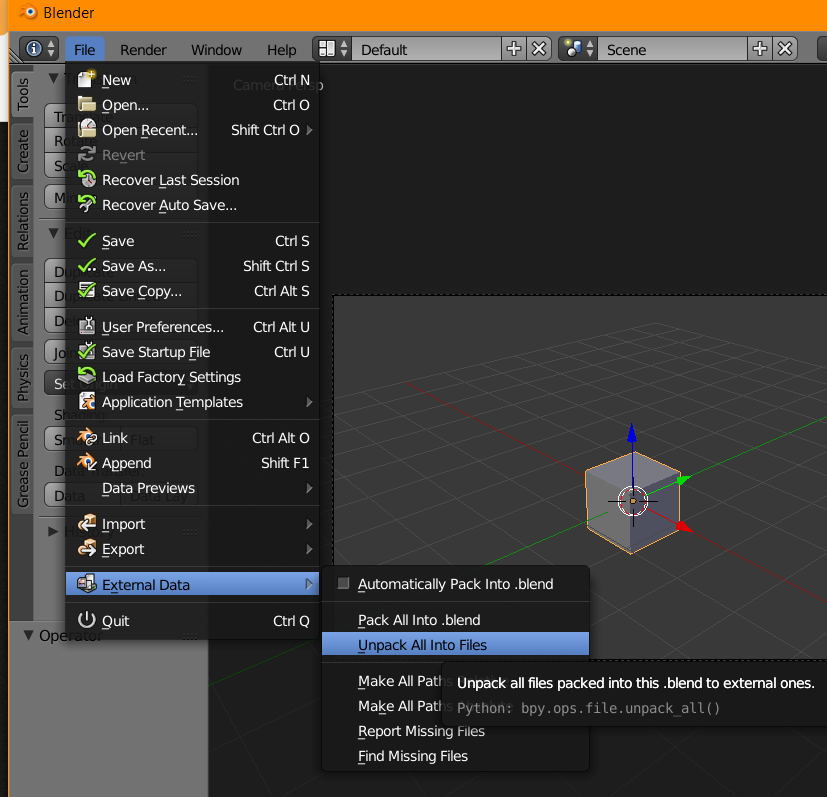Expand the Export submenu arrow

pos(310,549)
